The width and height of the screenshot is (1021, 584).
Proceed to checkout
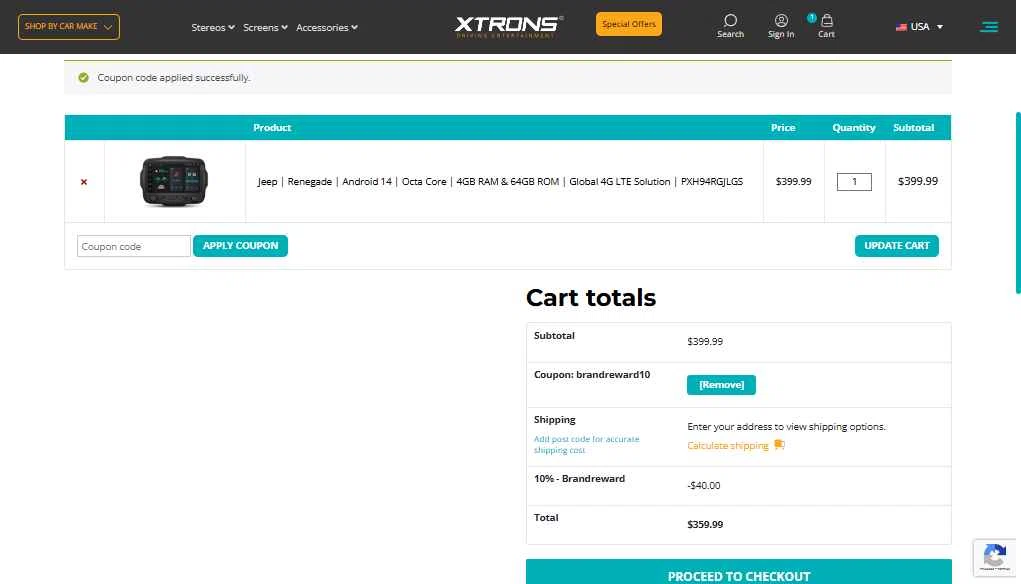pyautogui.click(x=738, y=573)
